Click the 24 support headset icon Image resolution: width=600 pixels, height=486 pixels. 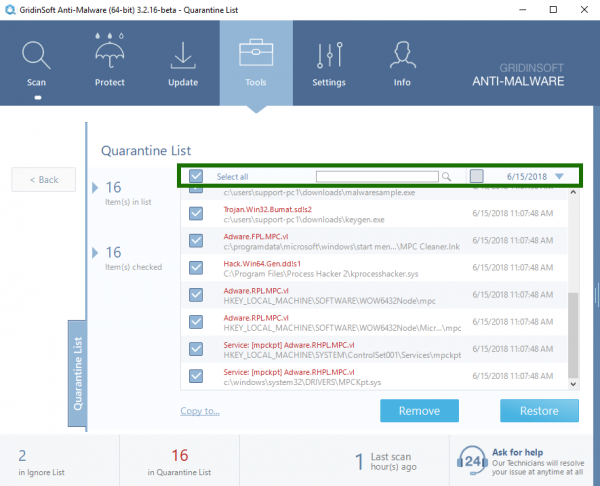[x=472, y=460]
